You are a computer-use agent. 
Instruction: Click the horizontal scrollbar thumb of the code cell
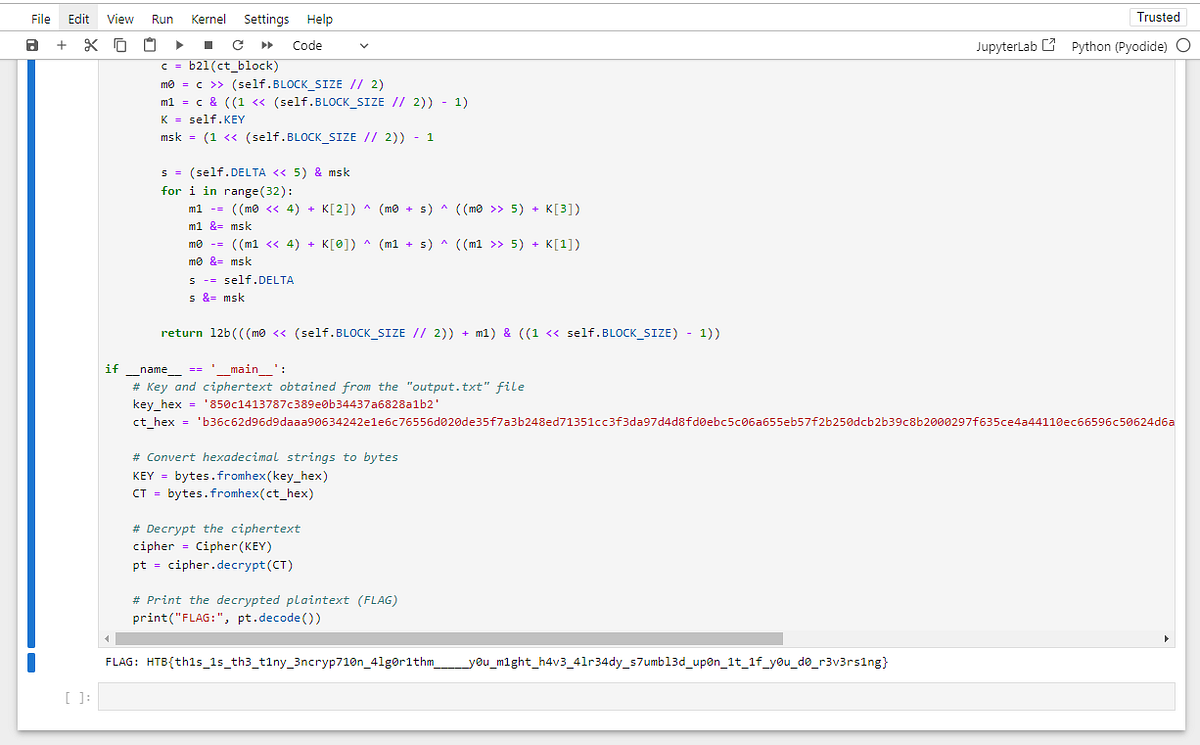point(450,638)
